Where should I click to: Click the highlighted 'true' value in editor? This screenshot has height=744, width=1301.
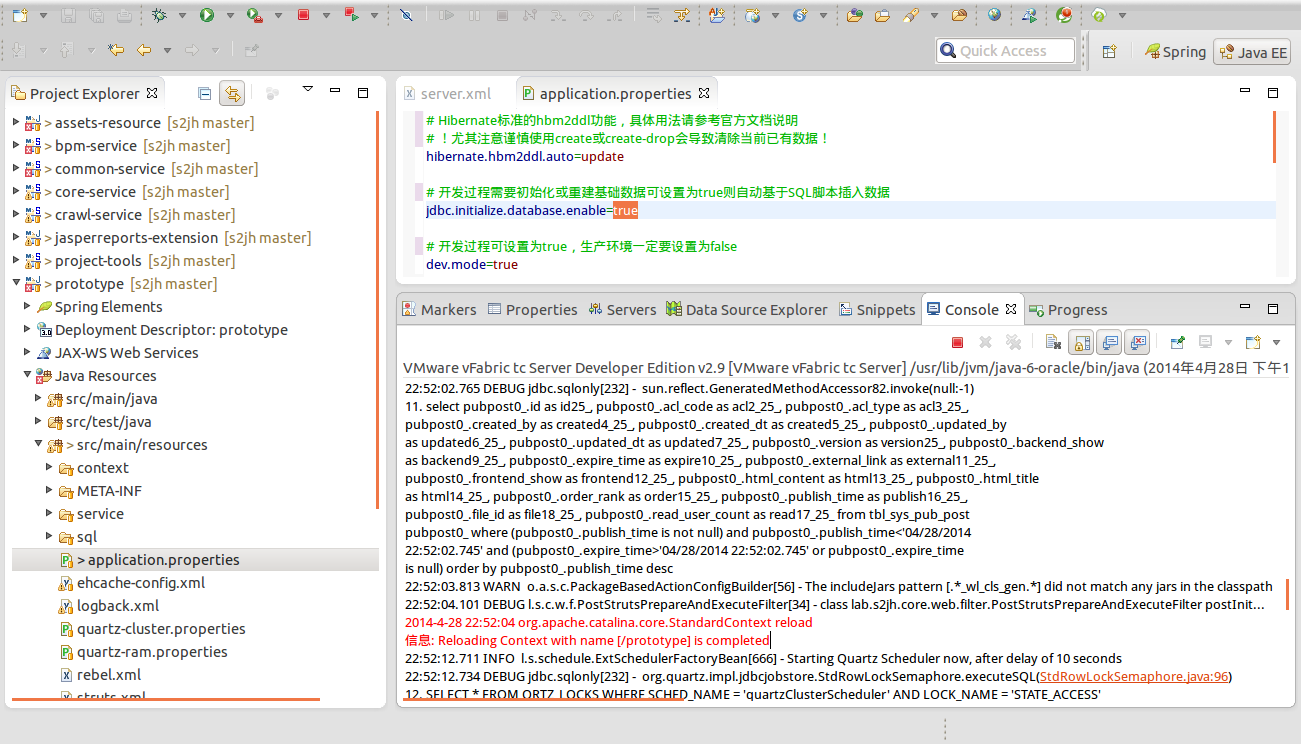pyautogui.click(x=625, y=210)
